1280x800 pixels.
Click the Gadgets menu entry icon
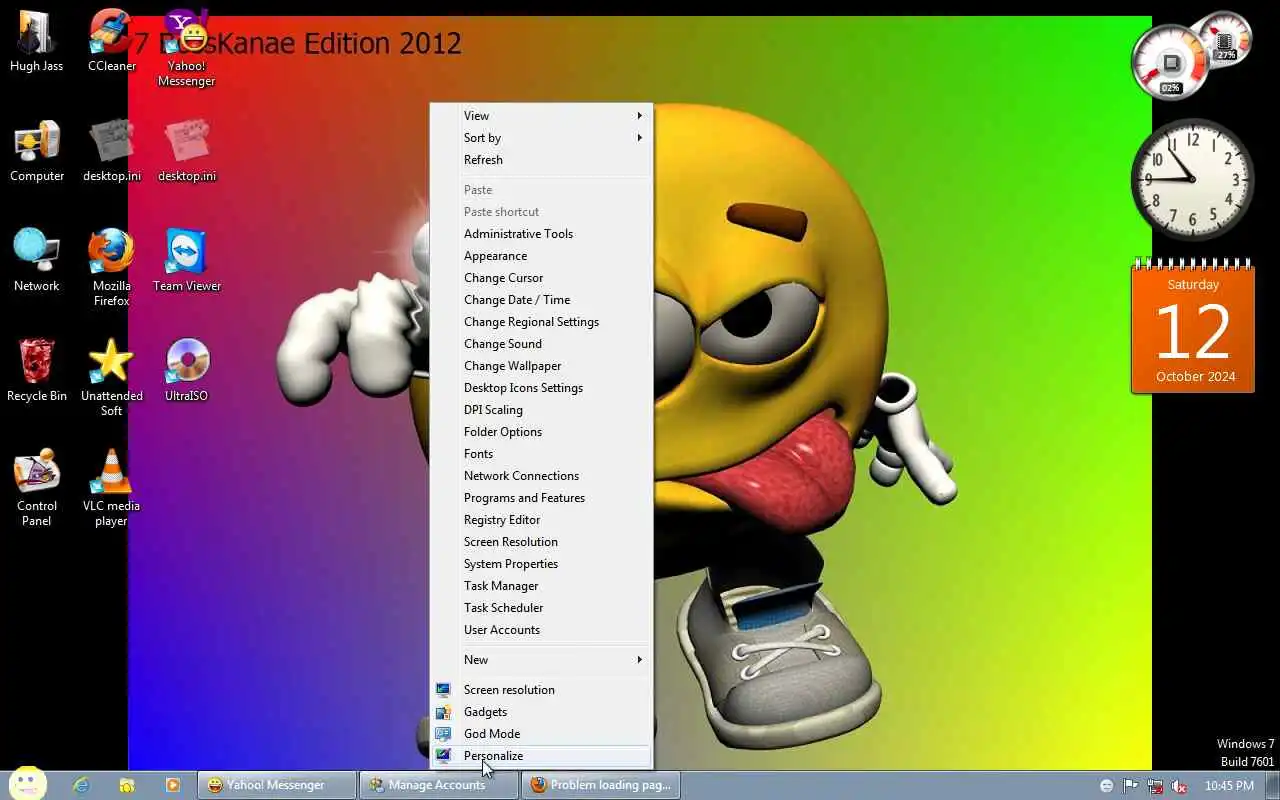point(443,712)
